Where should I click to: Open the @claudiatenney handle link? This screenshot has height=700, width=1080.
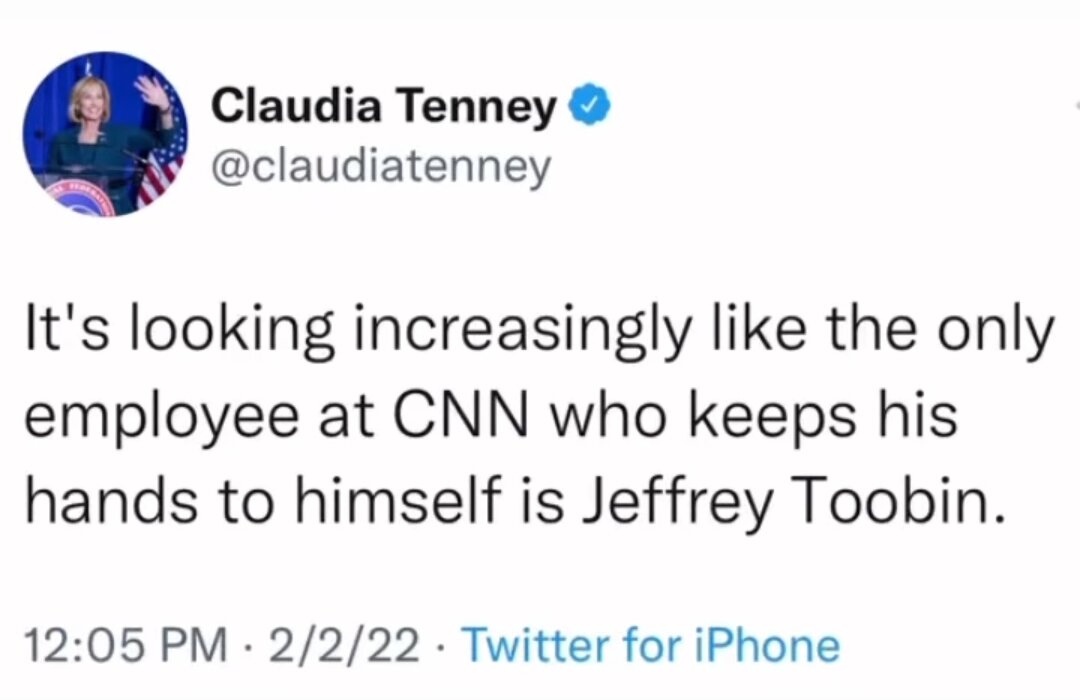point(380,166)
